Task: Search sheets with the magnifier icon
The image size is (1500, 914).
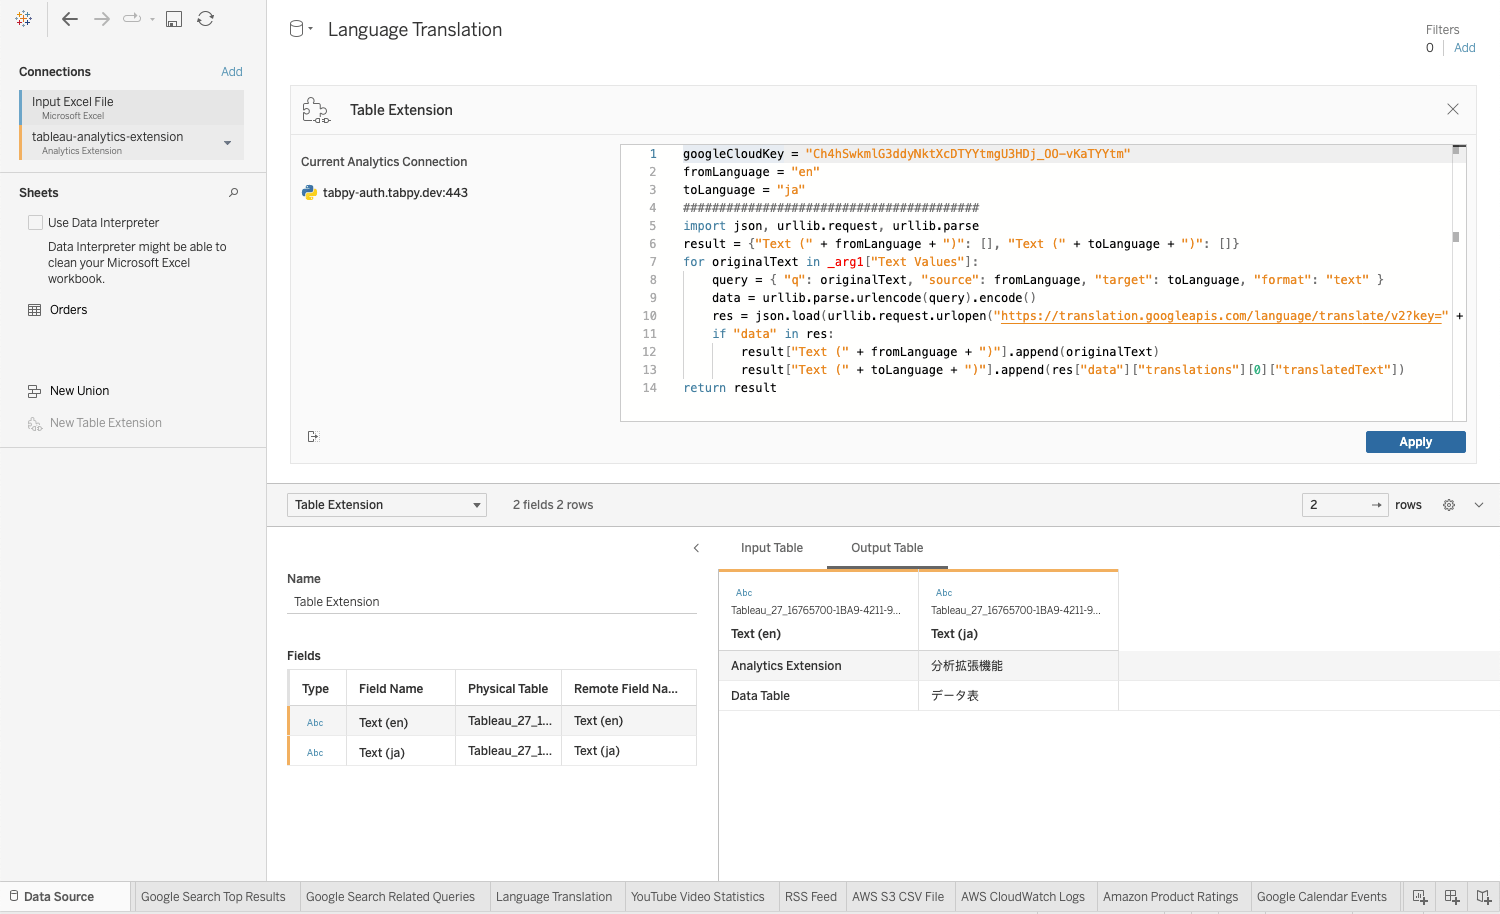Action: 234,193
